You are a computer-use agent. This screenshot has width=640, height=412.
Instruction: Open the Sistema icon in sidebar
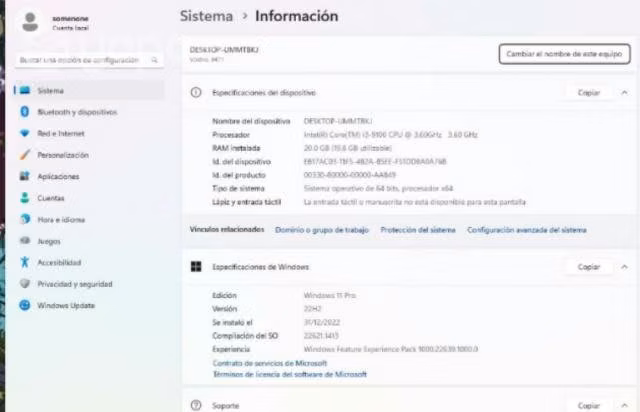25,90
